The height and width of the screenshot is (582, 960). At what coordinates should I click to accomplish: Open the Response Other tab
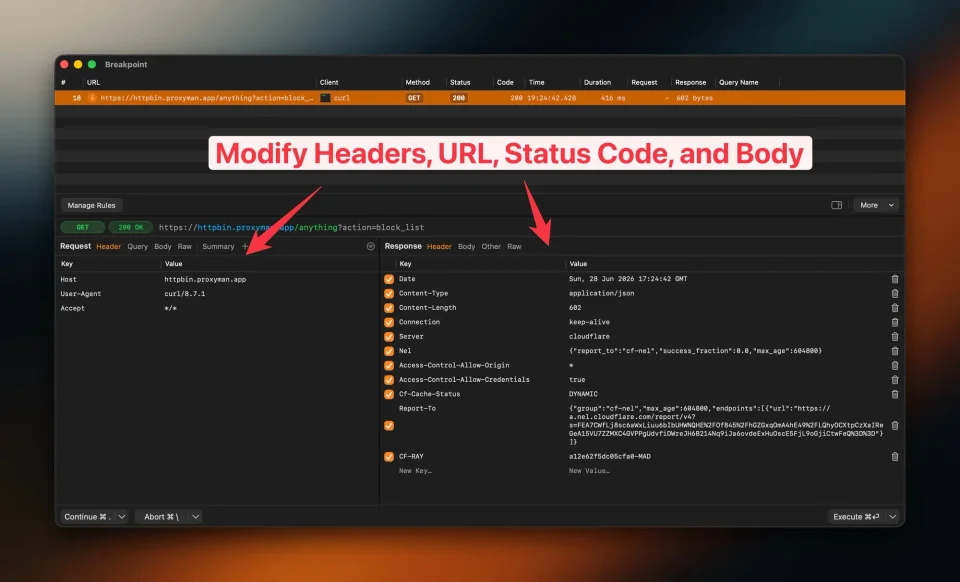(491, 247)
